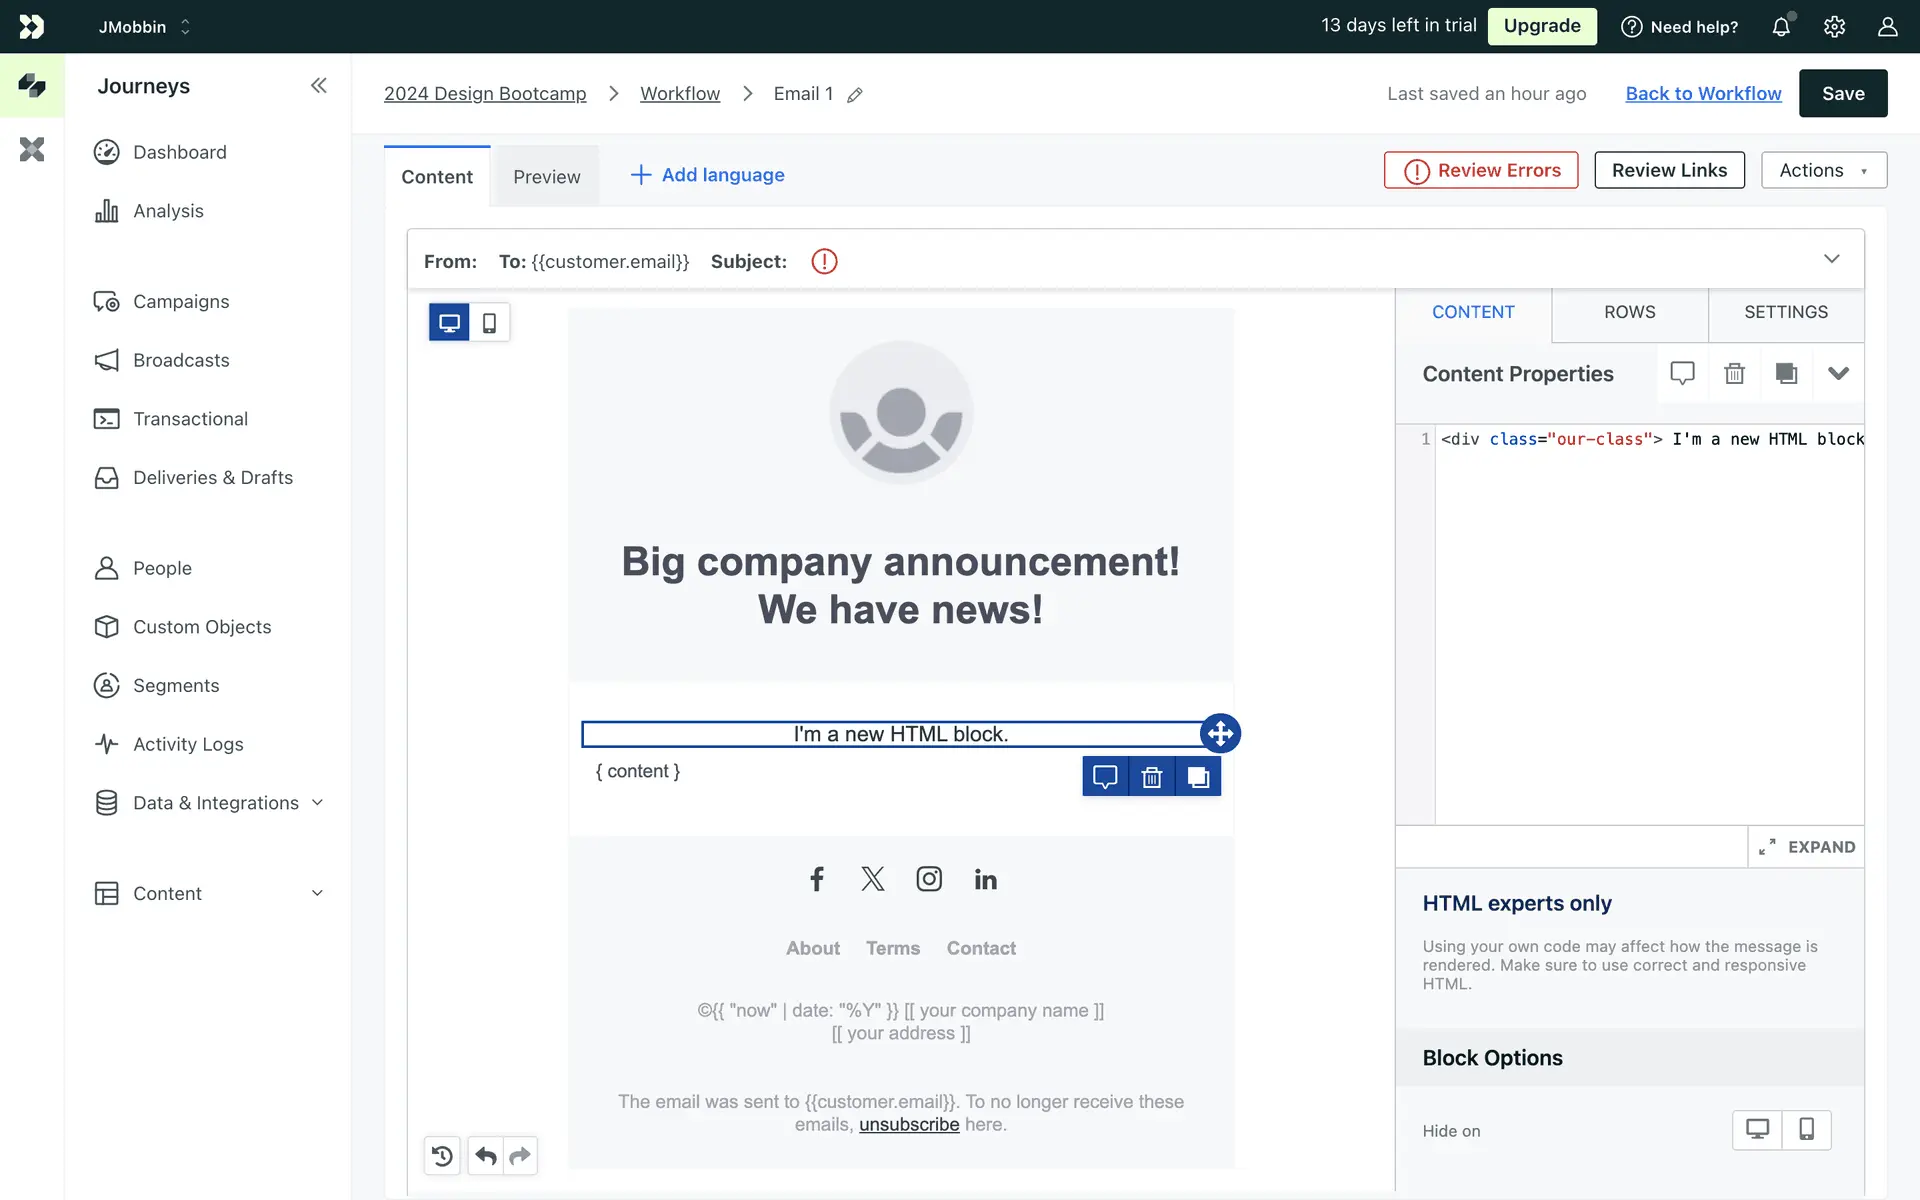
Task: Duplicate block using Content Properties copy icon
Action: [x=1786, y=374]
